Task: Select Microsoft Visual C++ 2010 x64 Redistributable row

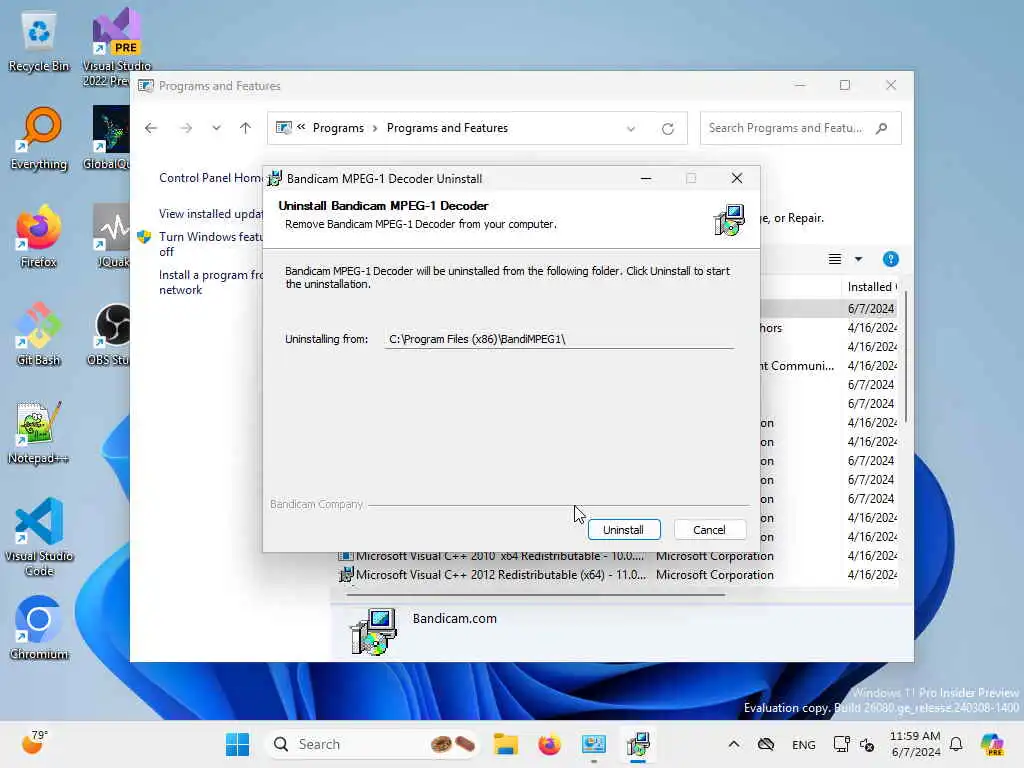Action: tap(617, 556)
